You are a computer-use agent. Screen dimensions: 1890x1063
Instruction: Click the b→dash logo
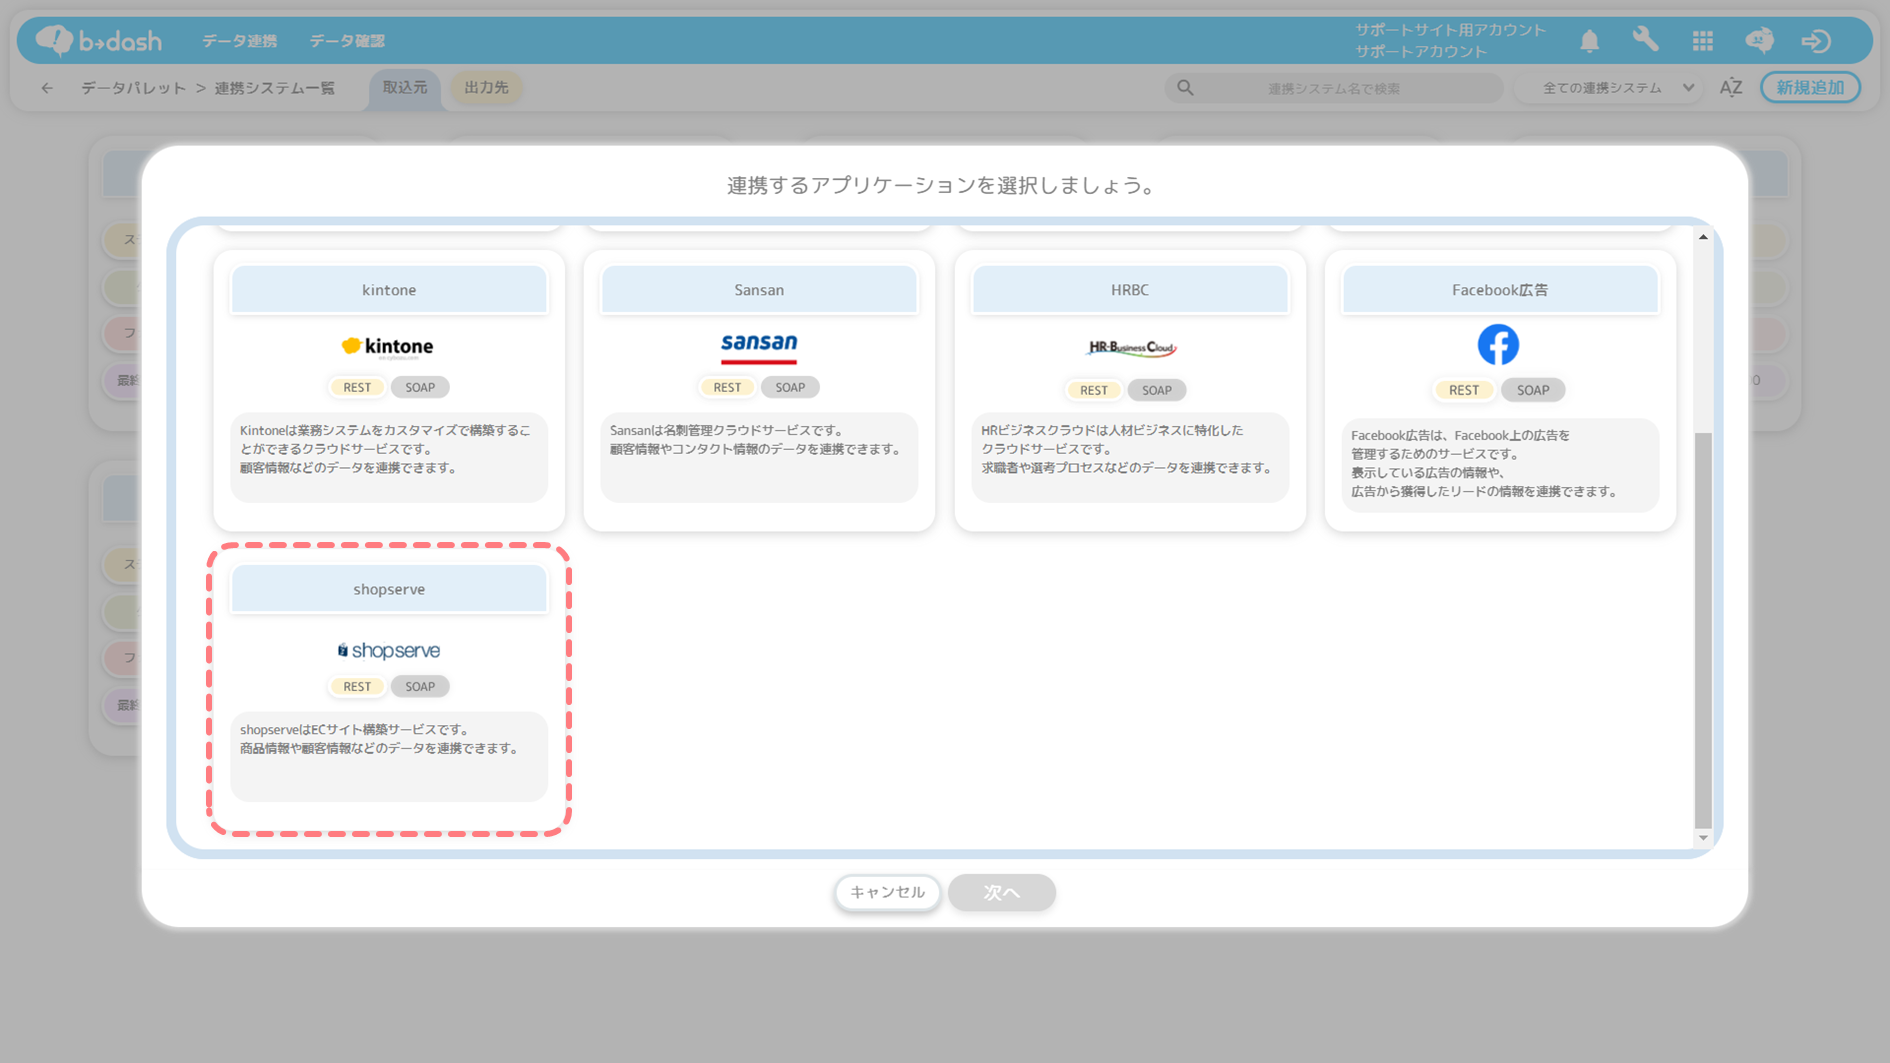click(x=98, y=41)
